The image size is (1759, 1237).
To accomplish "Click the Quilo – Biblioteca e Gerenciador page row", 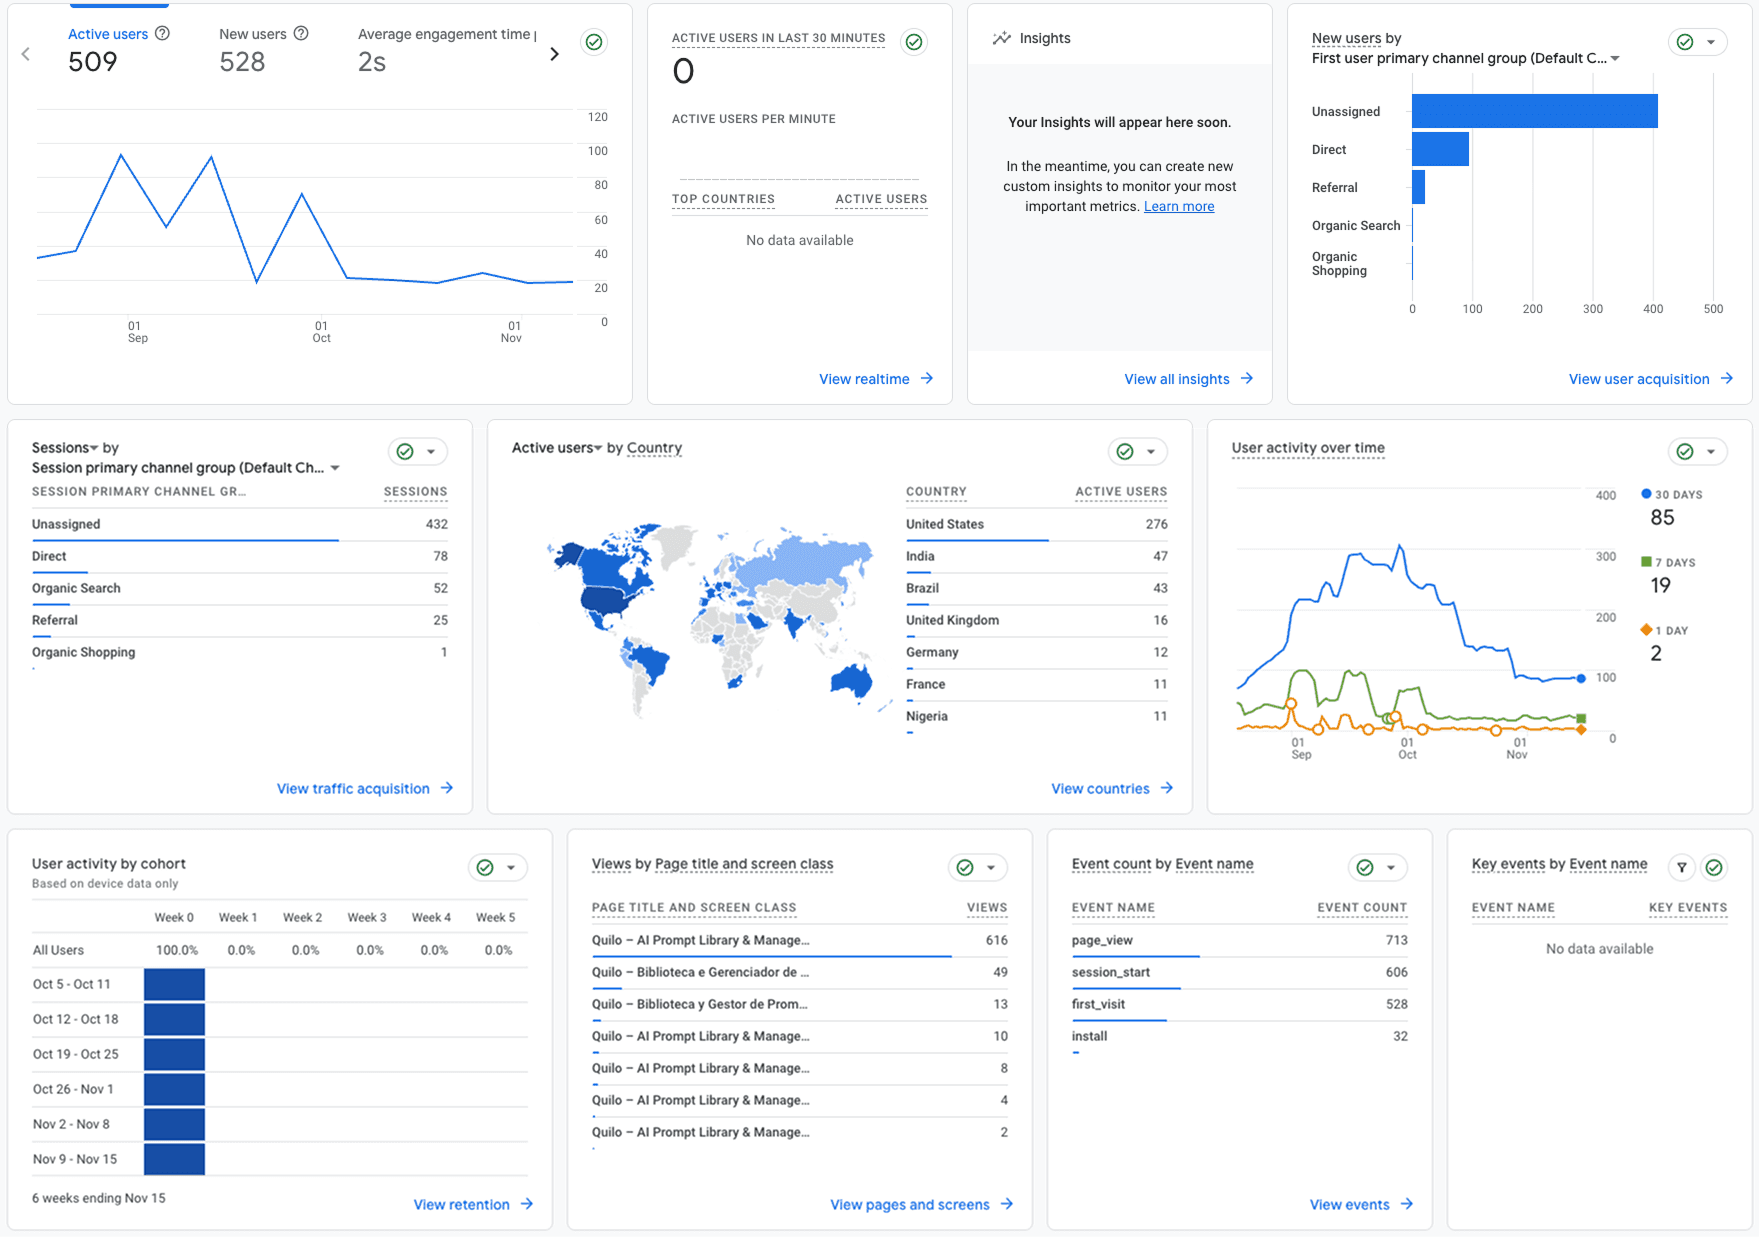I will point(799,972).
